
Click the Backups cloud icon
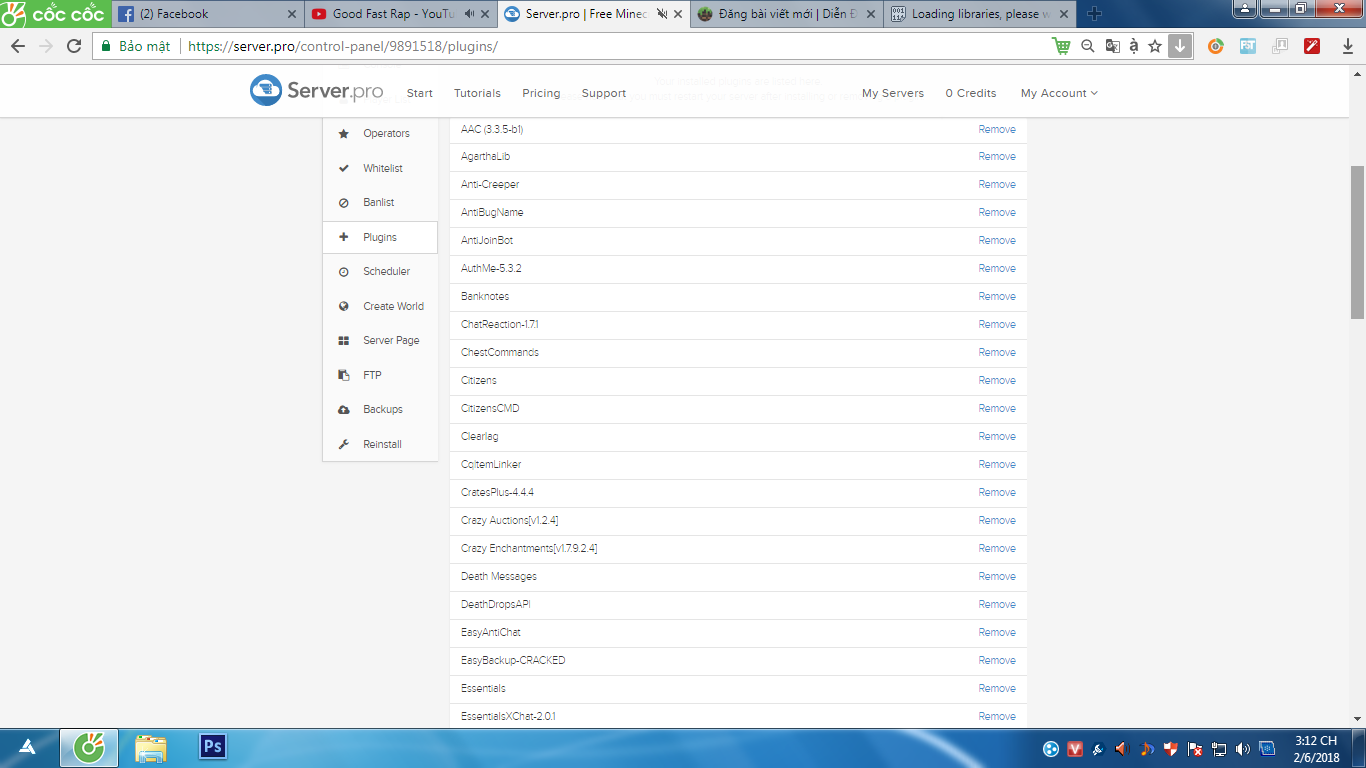[344, 410]
